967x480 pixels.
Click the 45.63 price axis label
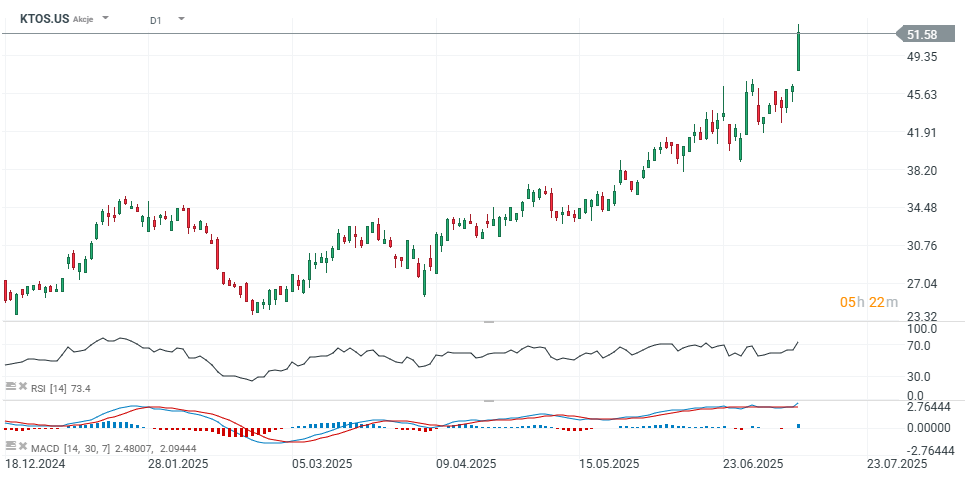pos(922,95)
